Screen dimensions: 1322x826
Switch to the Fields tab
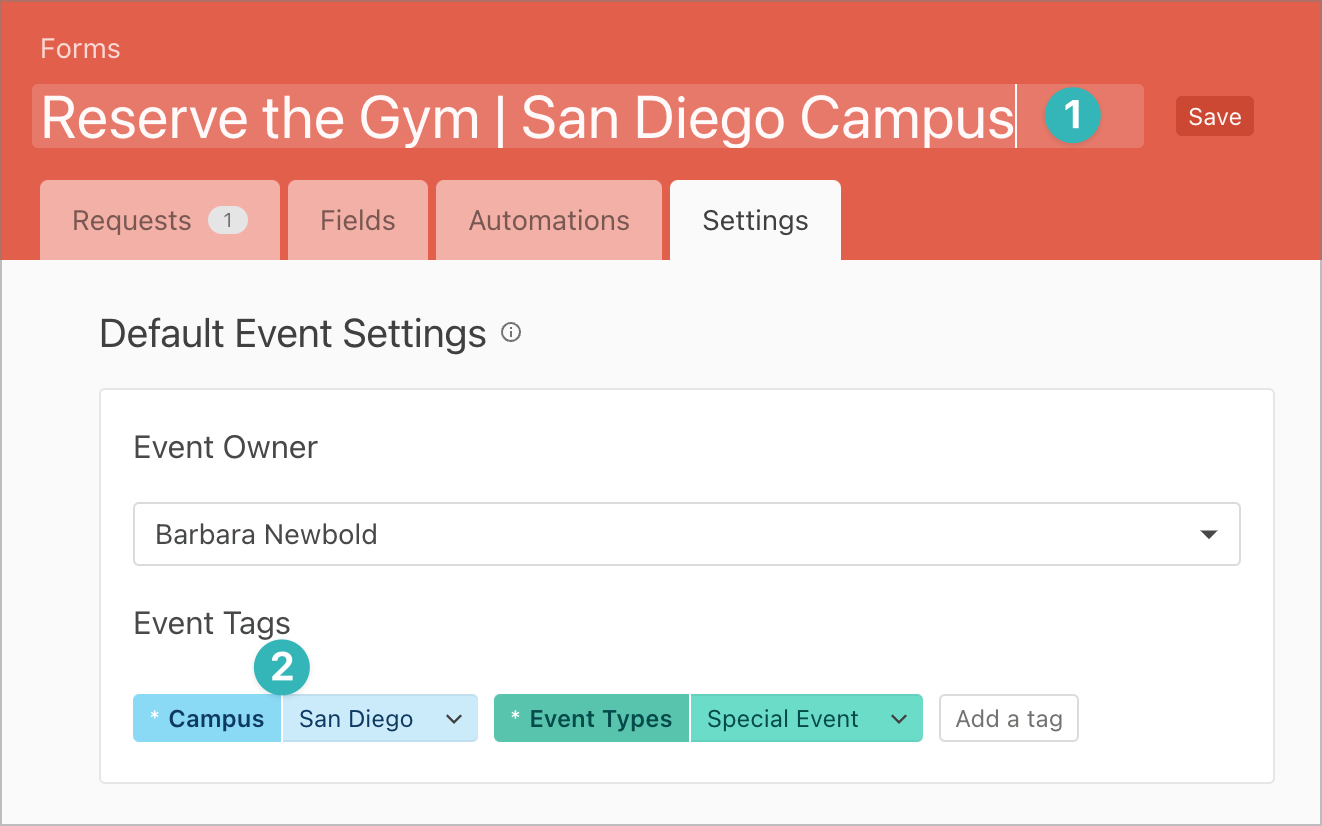[x=358, y=220]
